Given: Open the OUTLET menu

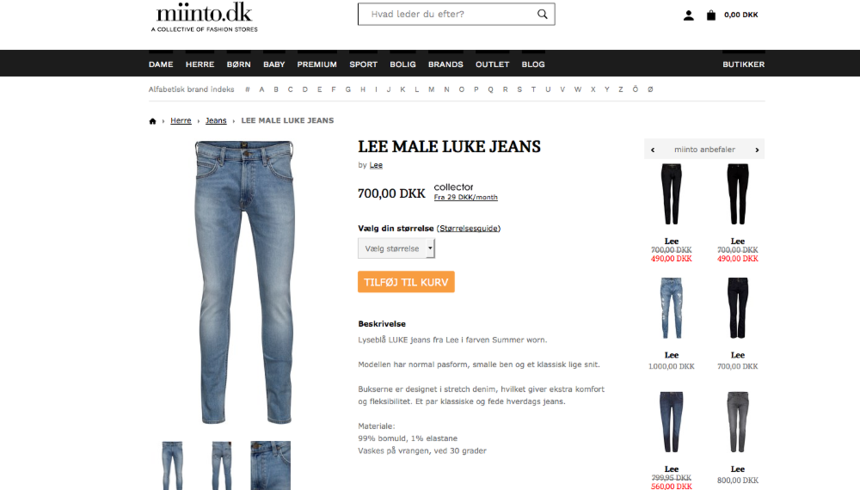Looking at the screenshot, I should point(492,64).
